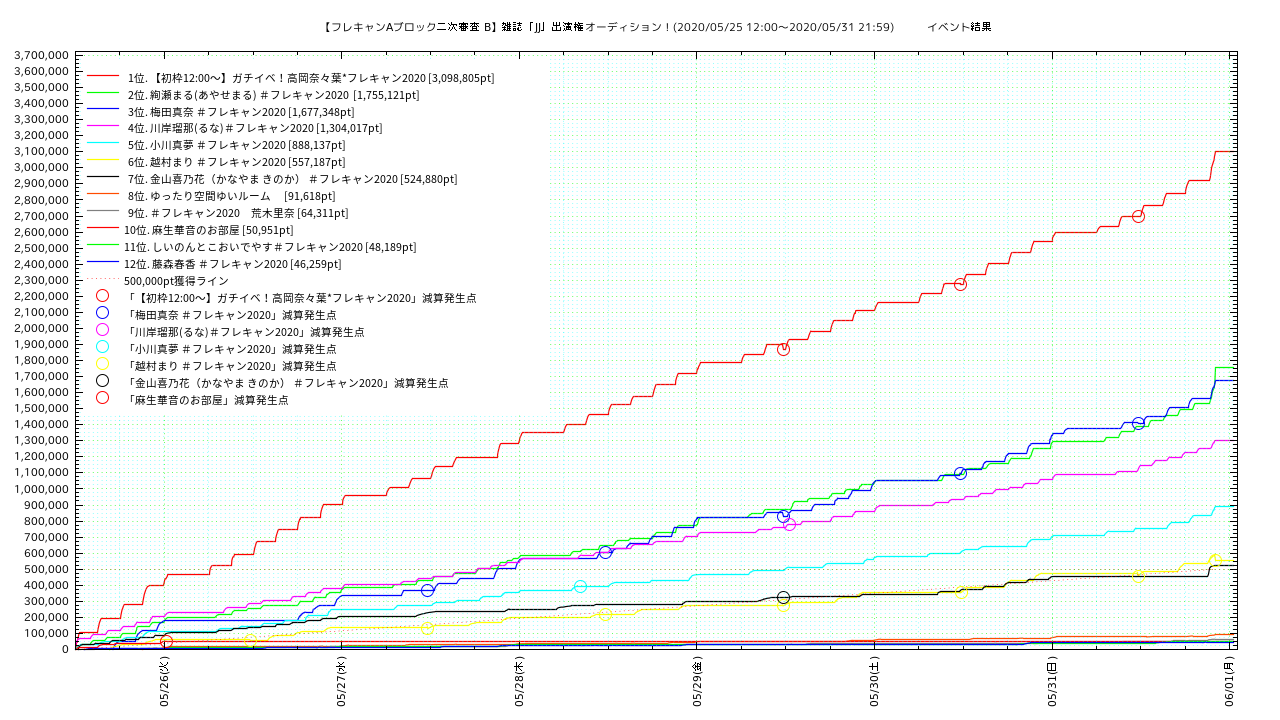The width and height of the screenshot is (1280, 720).
Task: Click green line swatch for 2位 絢瀬まる
Action: pos(103,94)
